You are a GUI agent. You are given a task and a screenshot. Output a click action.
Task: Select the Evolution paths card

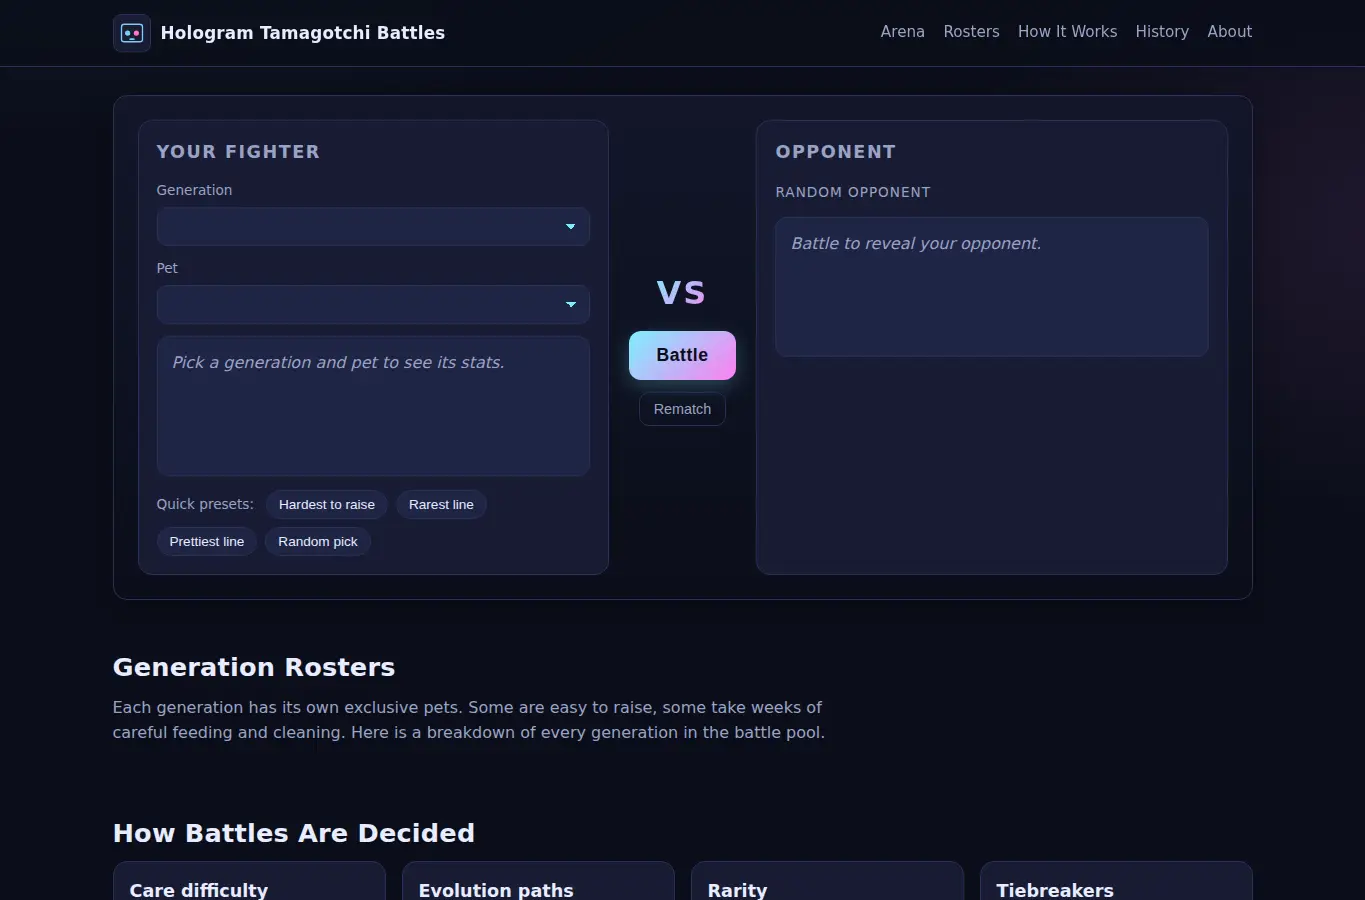pos(538,881)
